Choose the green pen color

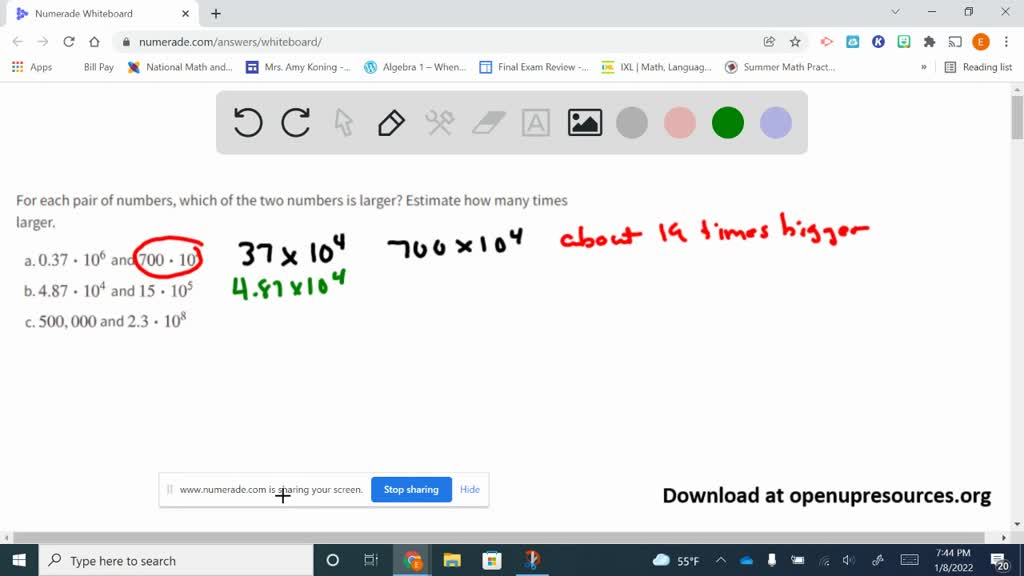[727, 122]
